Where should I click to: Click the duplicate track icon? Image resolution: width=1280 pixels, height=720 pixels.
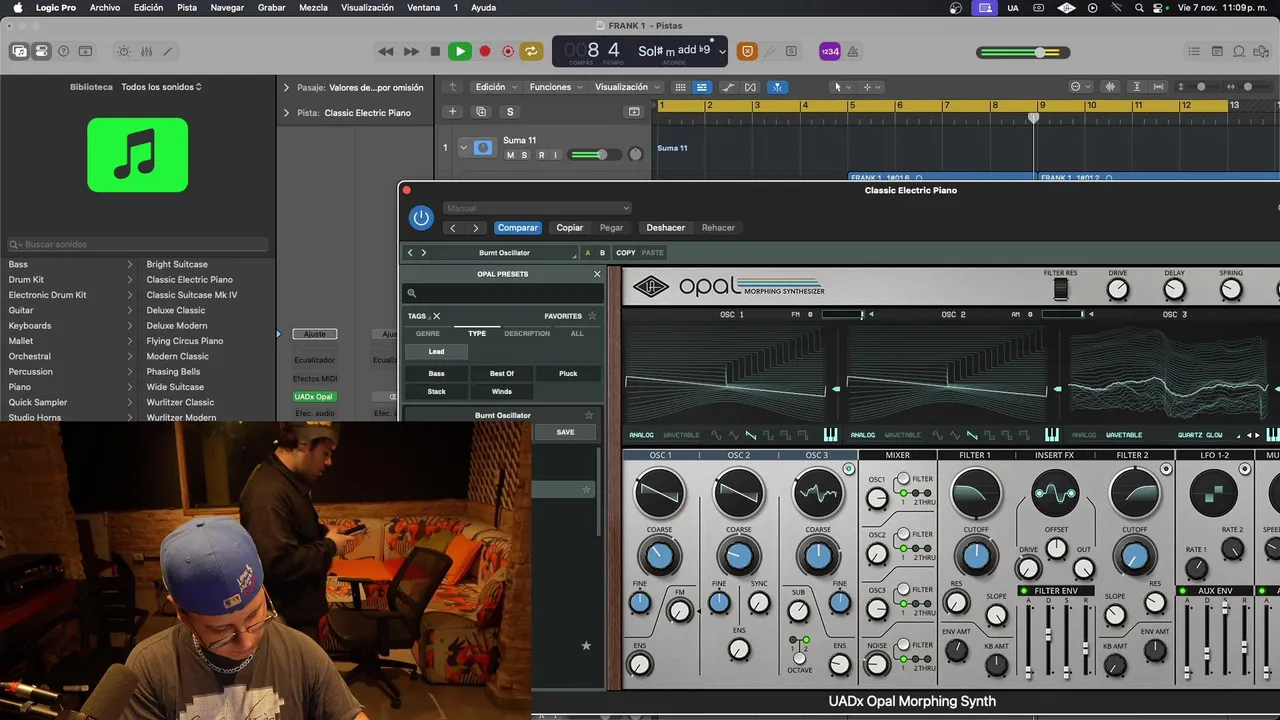(x=481, y=112)
